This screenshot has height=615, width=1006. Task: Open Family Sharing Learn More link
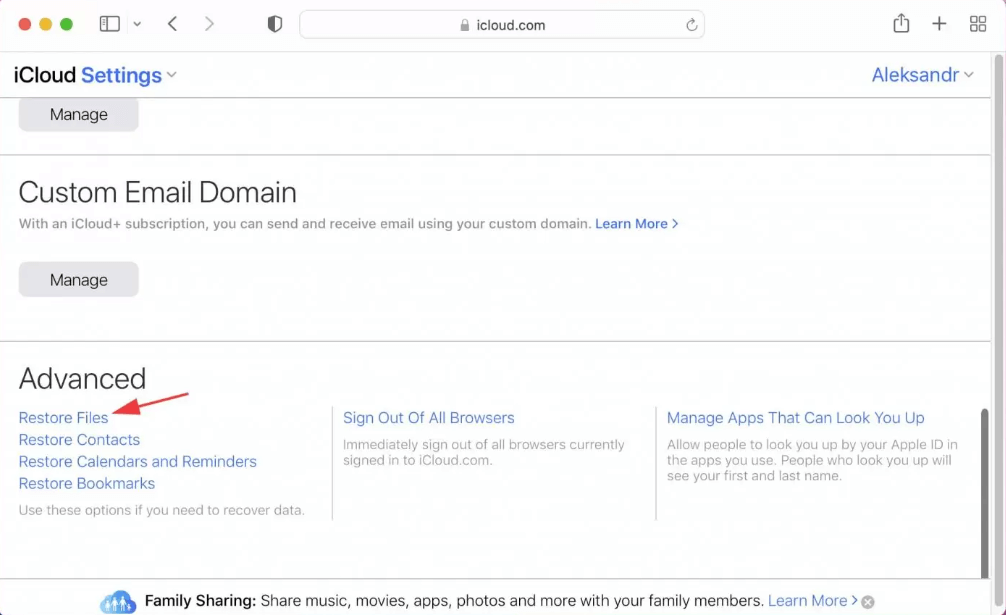point(812,601)
